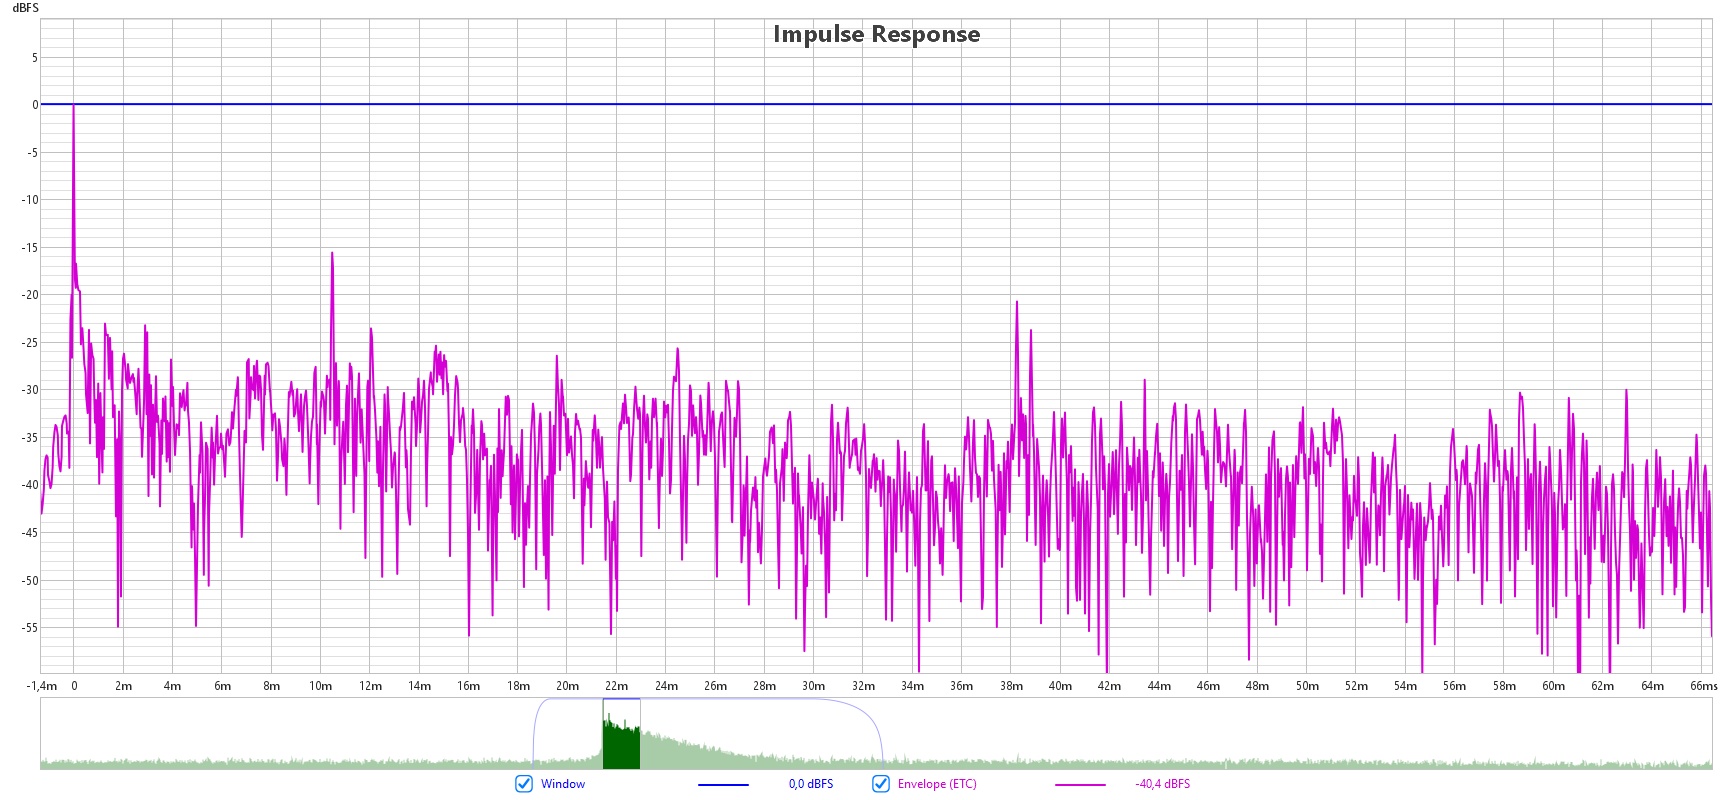
Task: Click the "Envelope (ETC)" legend label
Action: tap(937, 784)
